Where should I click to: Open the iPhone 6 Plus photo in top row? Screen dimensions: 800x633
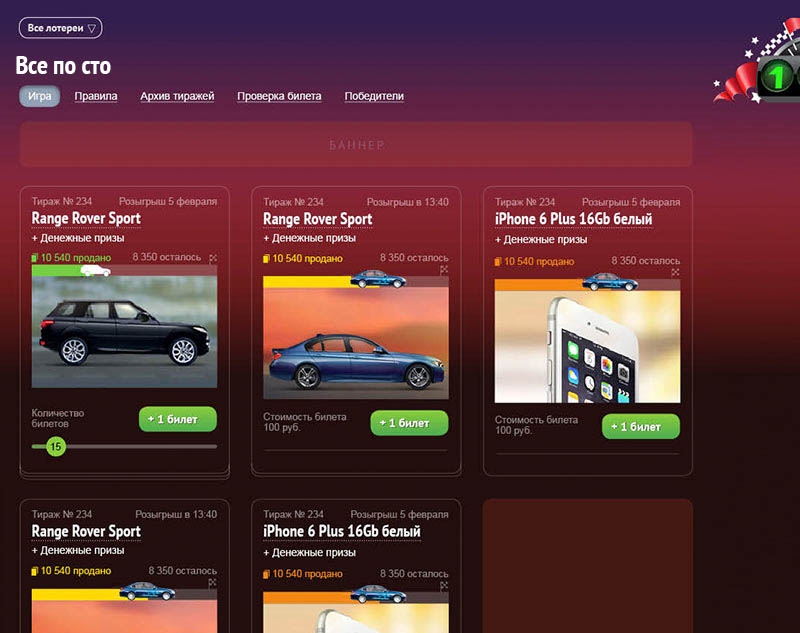click(587, 347)
